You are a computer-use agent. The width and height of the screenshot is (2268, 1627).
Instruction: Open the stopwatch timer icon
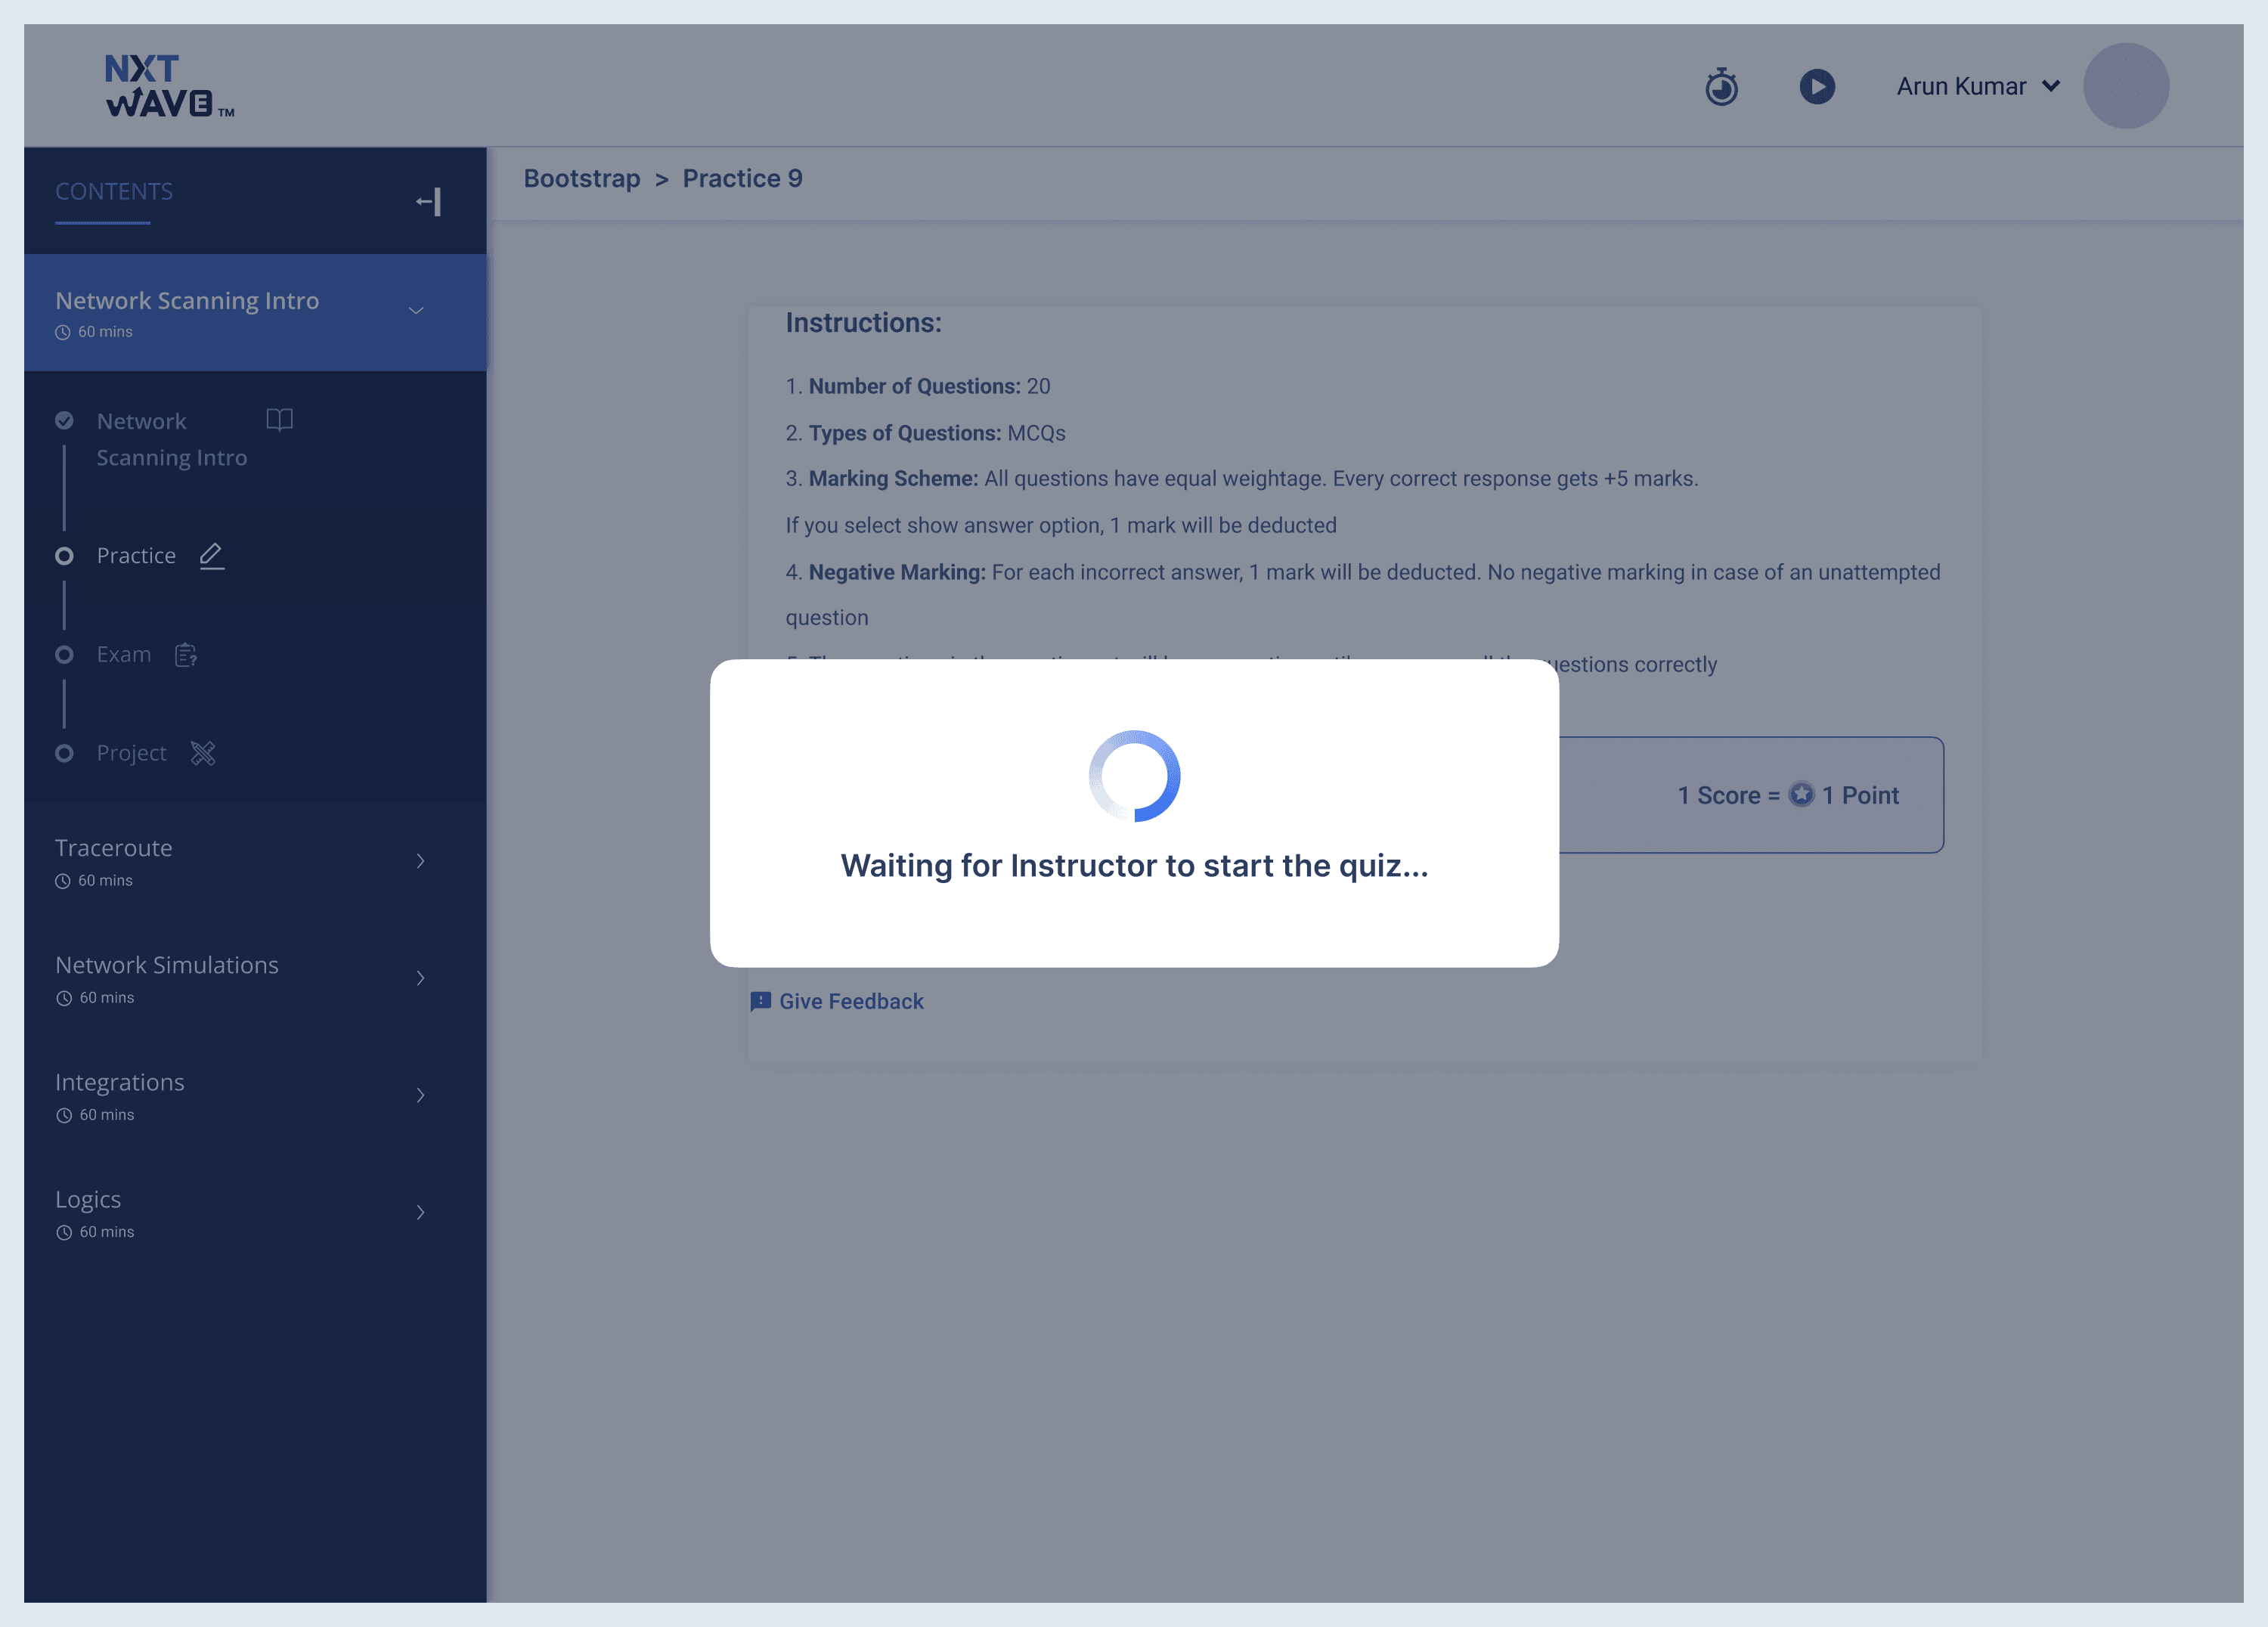point(1721,87)
